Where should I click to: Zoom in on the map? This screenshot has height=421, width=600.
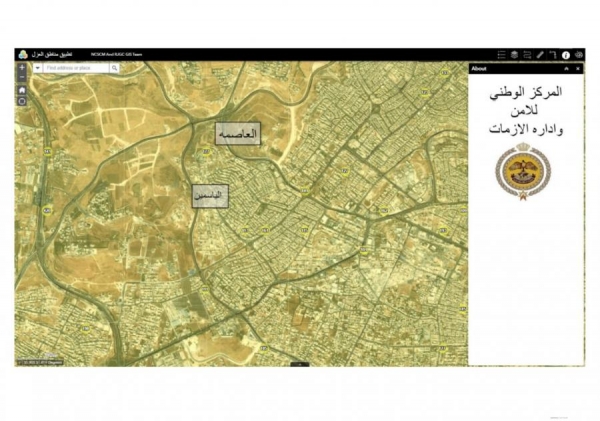pos(22,68)
